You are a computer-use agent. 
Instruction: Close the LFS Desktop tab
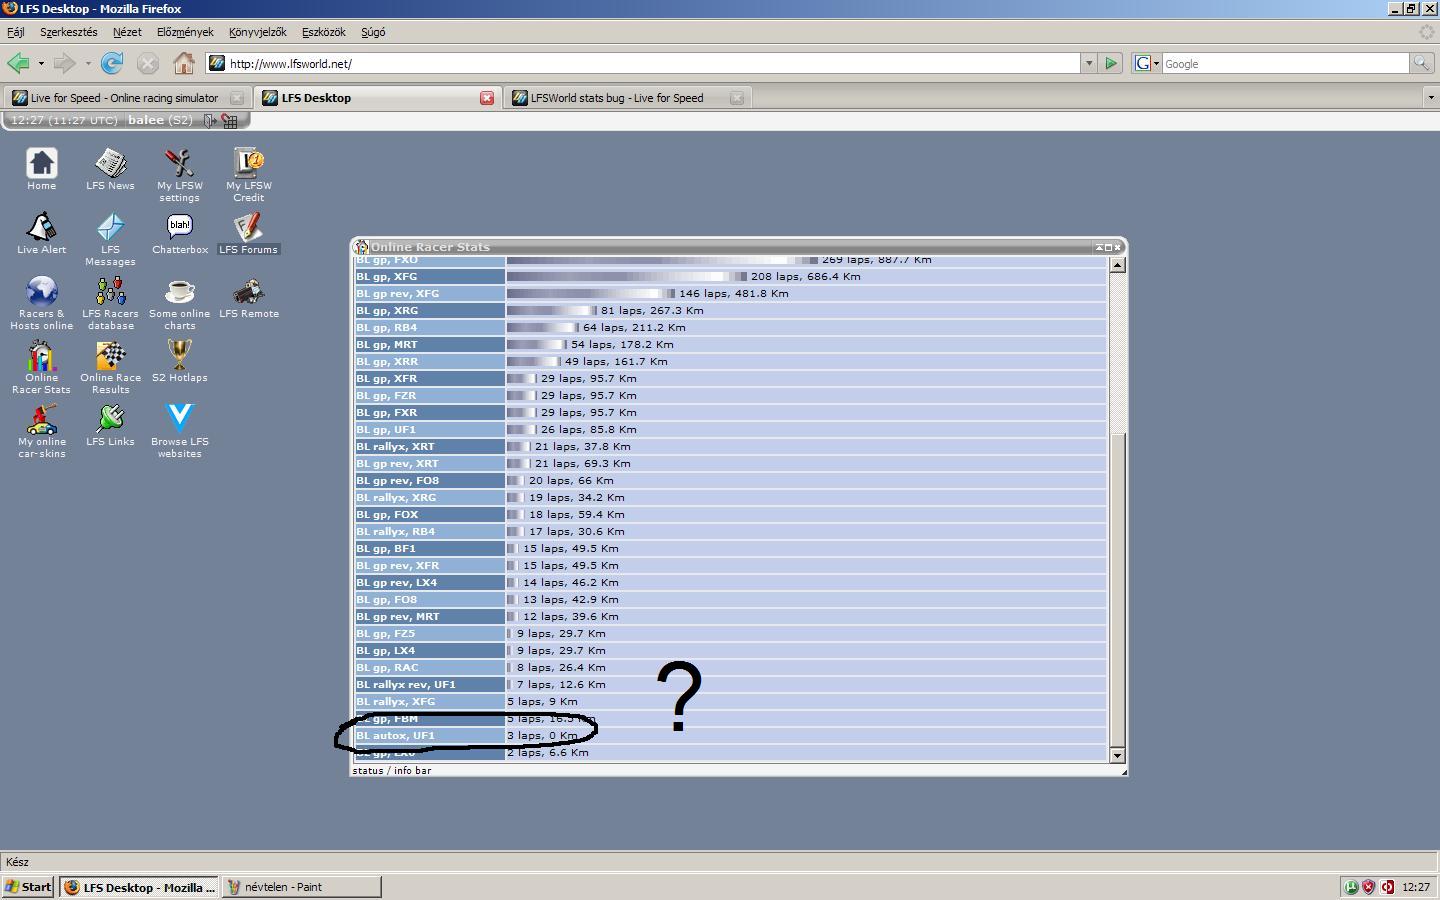click(487, 98)
